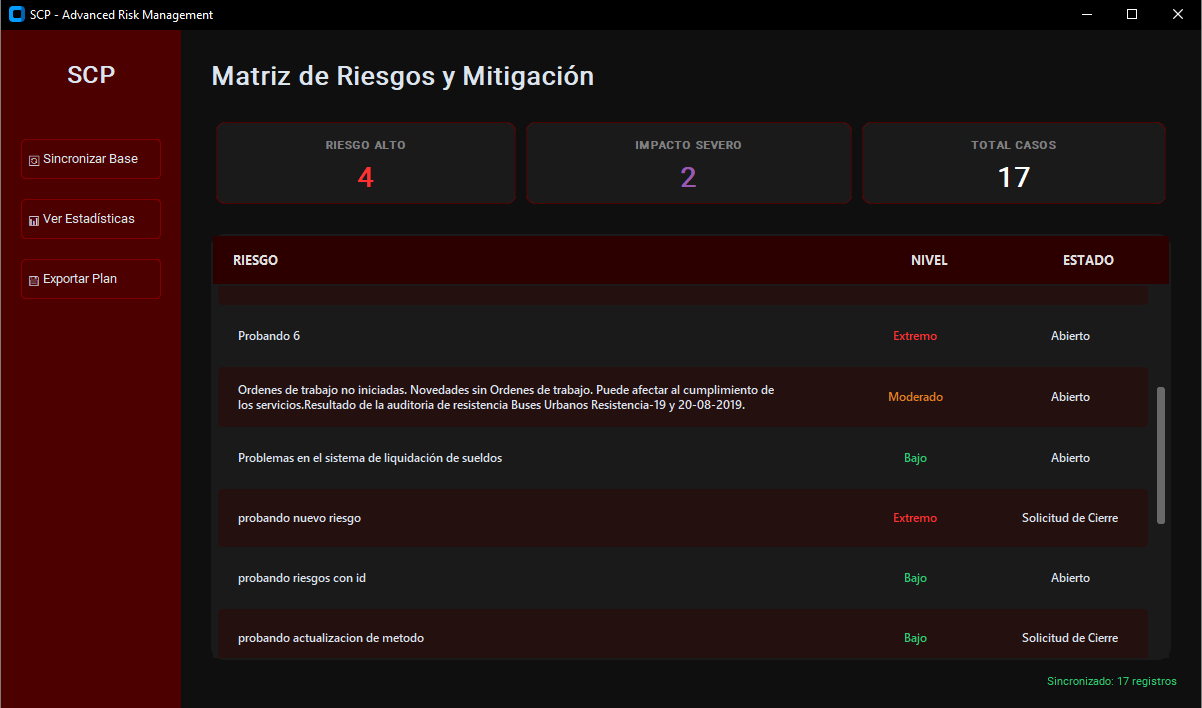The width and height of the screenshot is (1202, 708).
Task: Click the sync icon on Sincronizar Base
Action: tap(34, 160)
